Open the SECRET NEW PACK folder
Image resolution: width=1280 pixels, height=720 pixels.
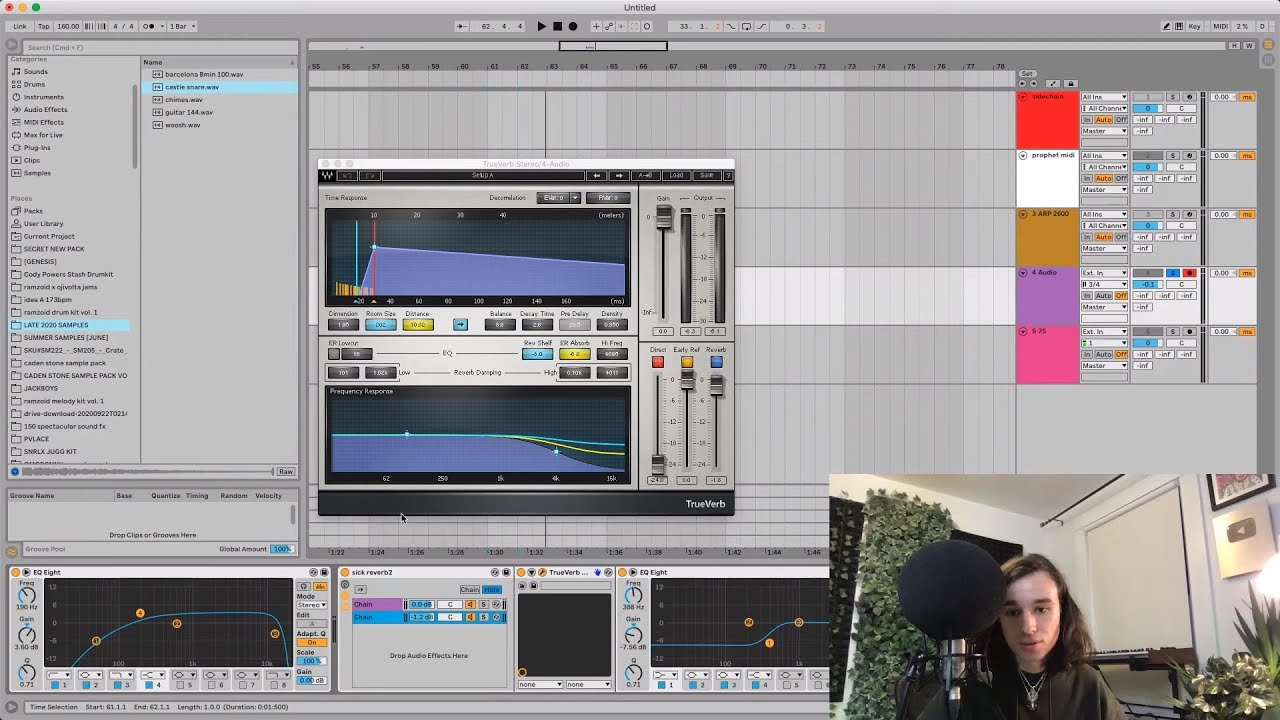pyautogui.click(x=54, y=249)
